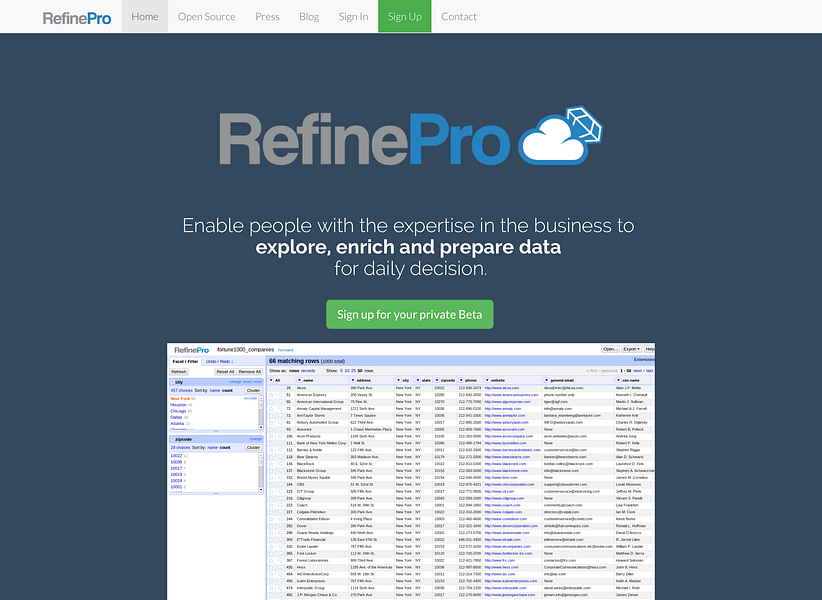Screen dimensions: 822x600
Task: Star the American Express row
Action: pyautogui.click(x=272, y=395)
